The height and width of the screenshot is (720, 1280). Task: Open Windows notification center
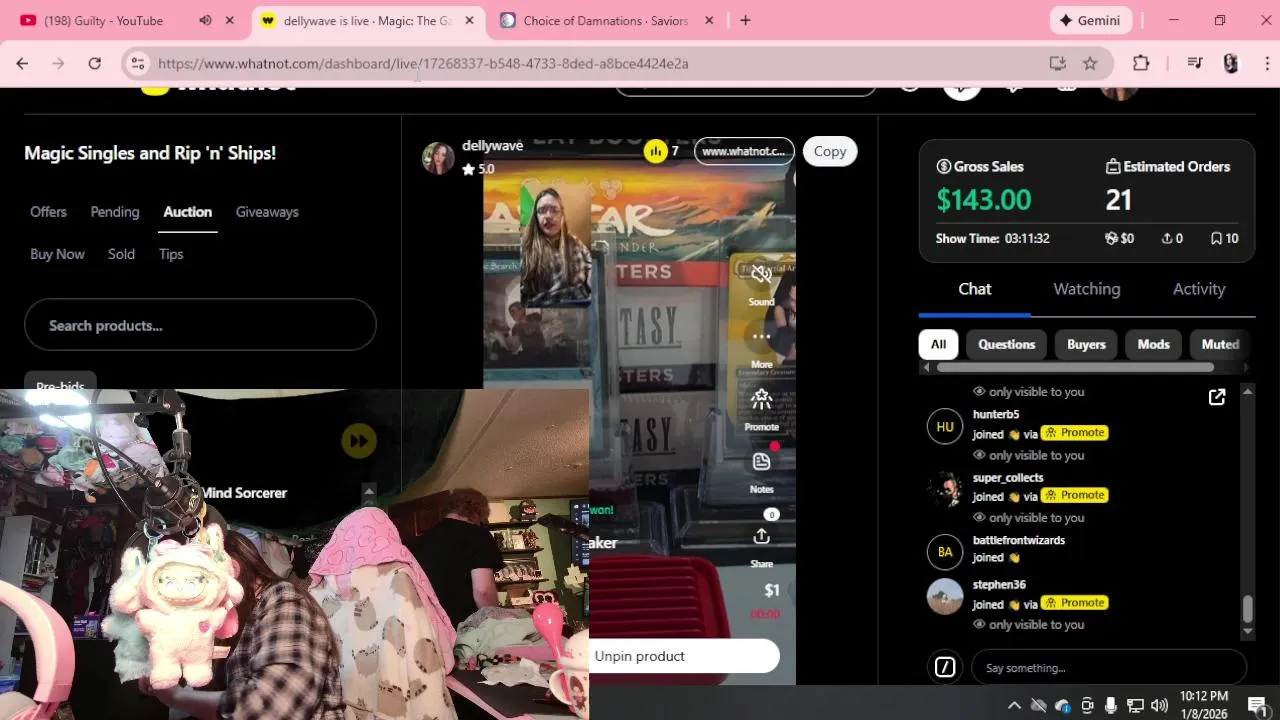(1257, 705)
